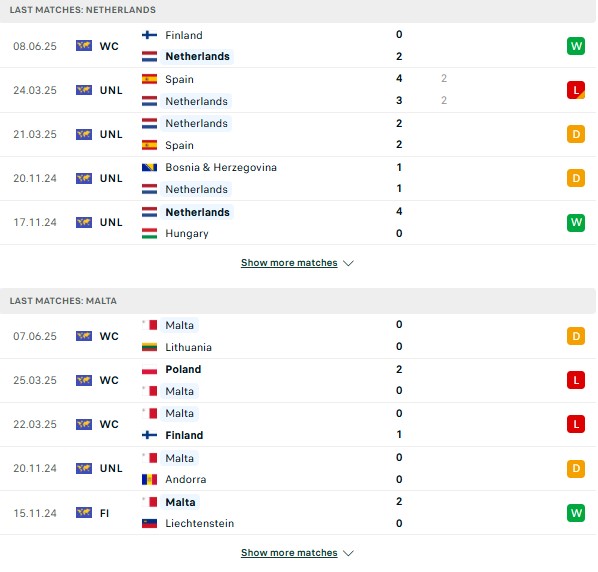Click the Liechtenstein flag icon

click(x=149, y=523)
